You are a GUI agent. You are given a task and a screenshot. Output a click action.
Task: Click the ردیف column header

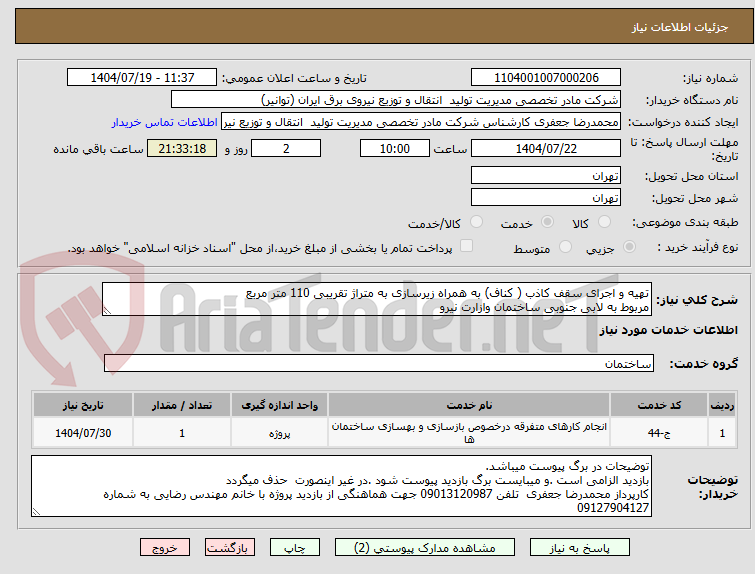click(x=722, y=405)
